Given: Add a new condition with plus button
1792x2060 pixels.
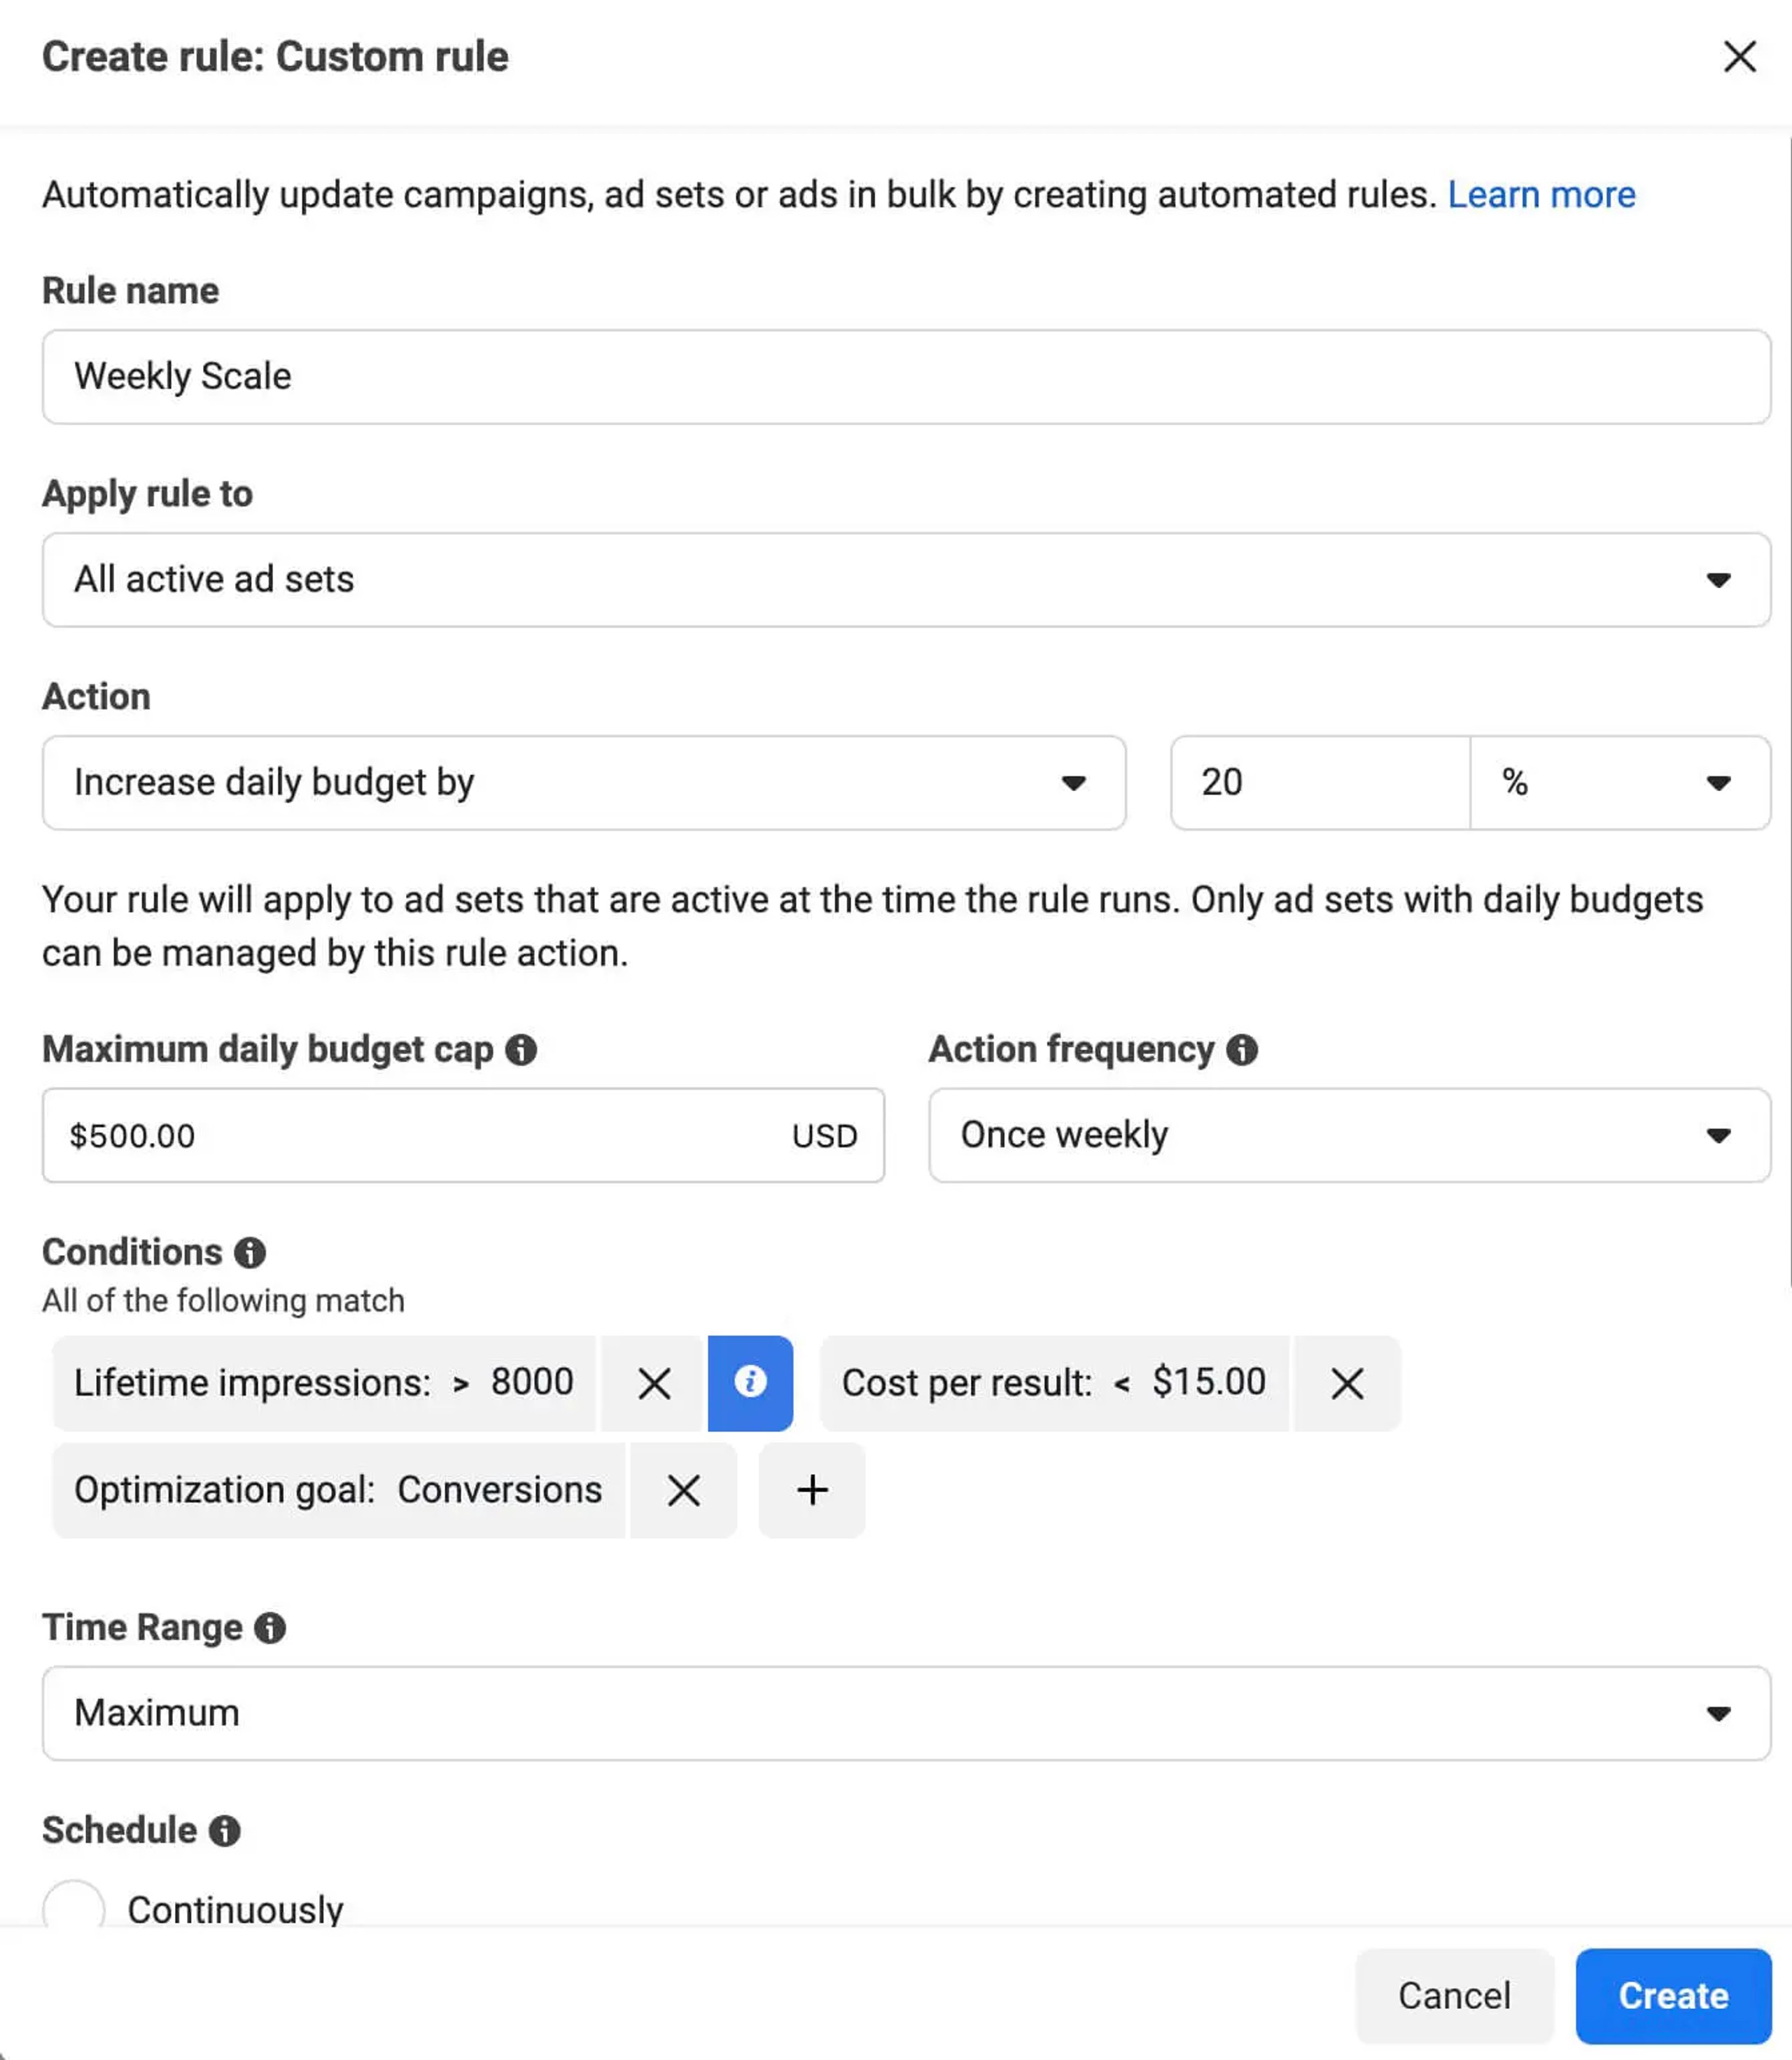Looking at the screenshot, I should pos(812,1490).
